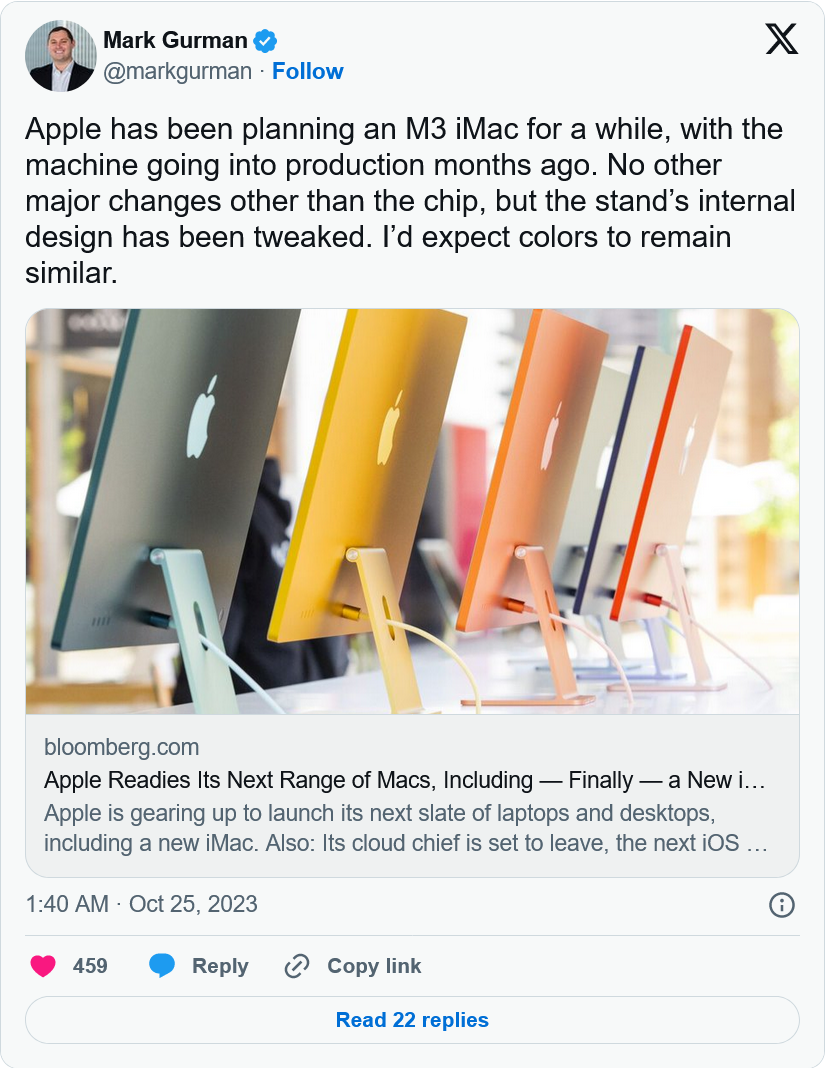
Task: Expand the Read 22 replies button
Action: 412,1020
